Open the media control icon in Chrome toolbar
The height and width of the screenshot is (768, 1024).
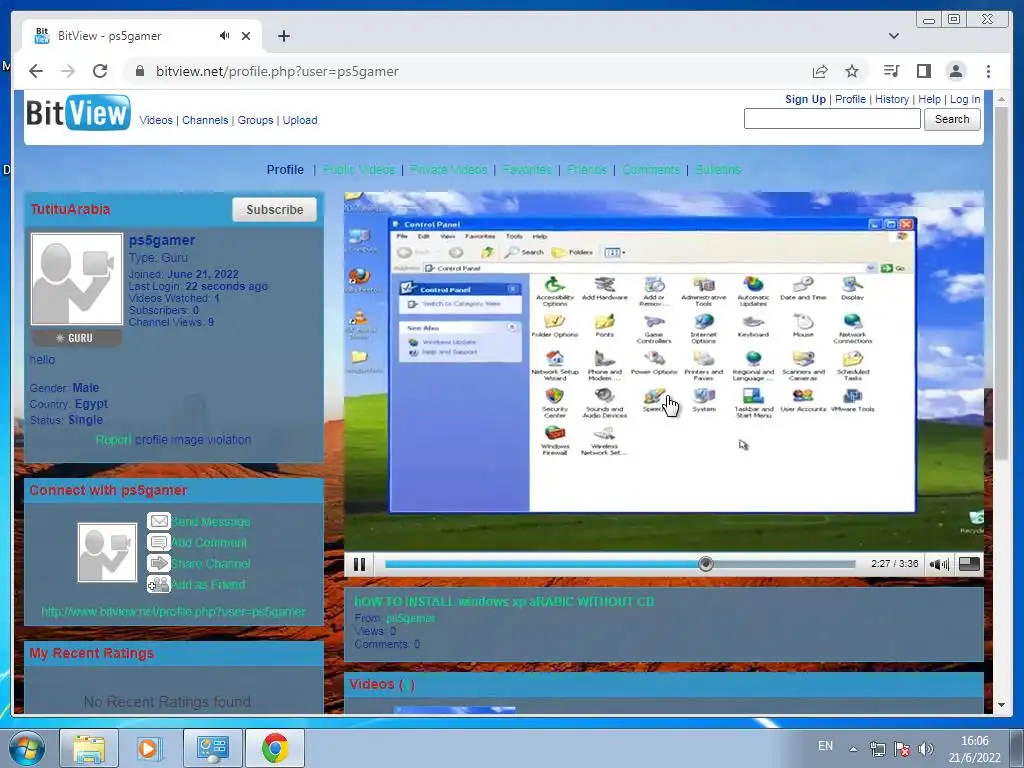[891, 71]
